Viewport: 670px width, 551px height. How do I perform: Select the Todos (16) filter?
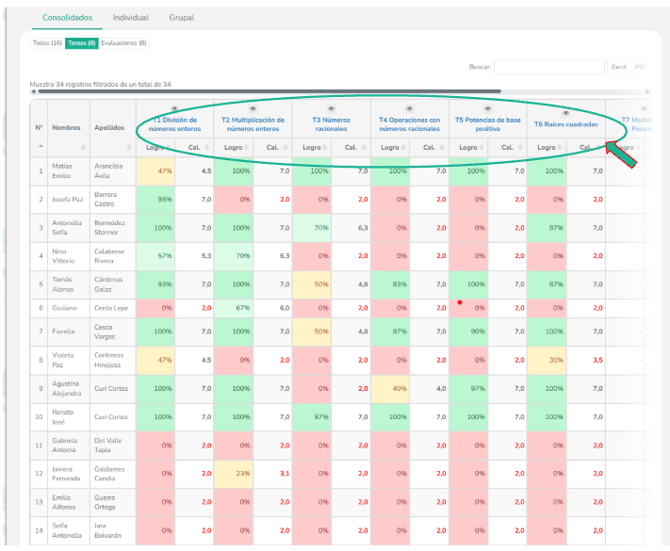47,43
